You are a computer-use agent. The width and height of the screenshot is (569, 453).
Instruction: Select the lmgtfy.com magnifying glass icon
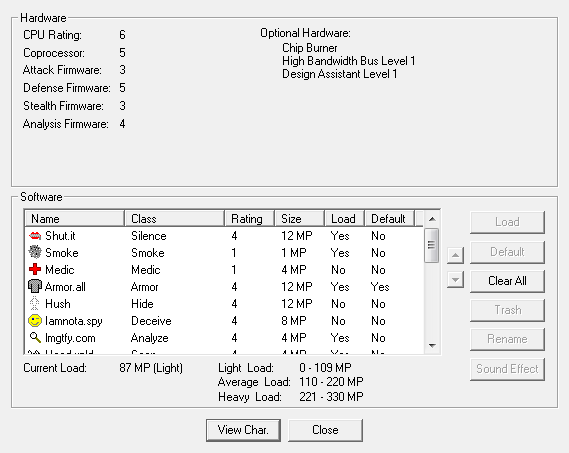click(35, 338)
